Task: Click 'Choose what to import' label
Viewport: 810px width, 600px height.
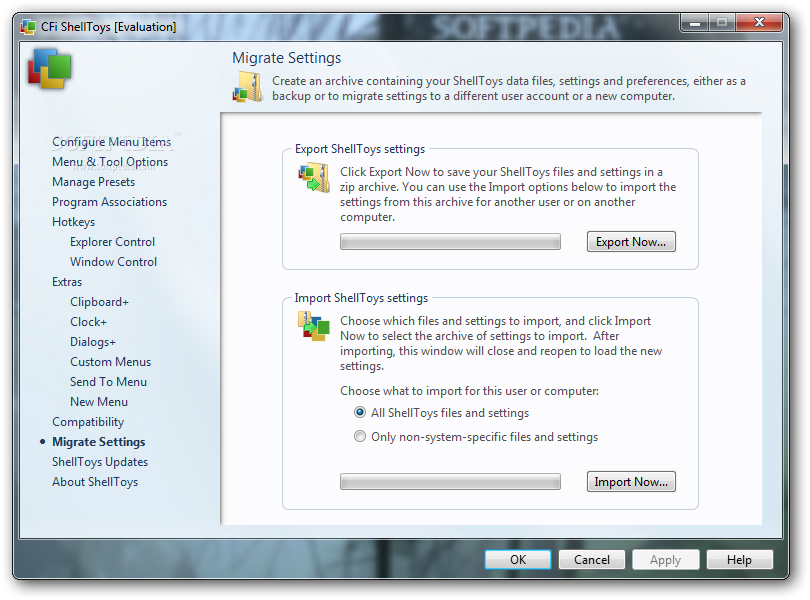Action: [x=469, y=391]
